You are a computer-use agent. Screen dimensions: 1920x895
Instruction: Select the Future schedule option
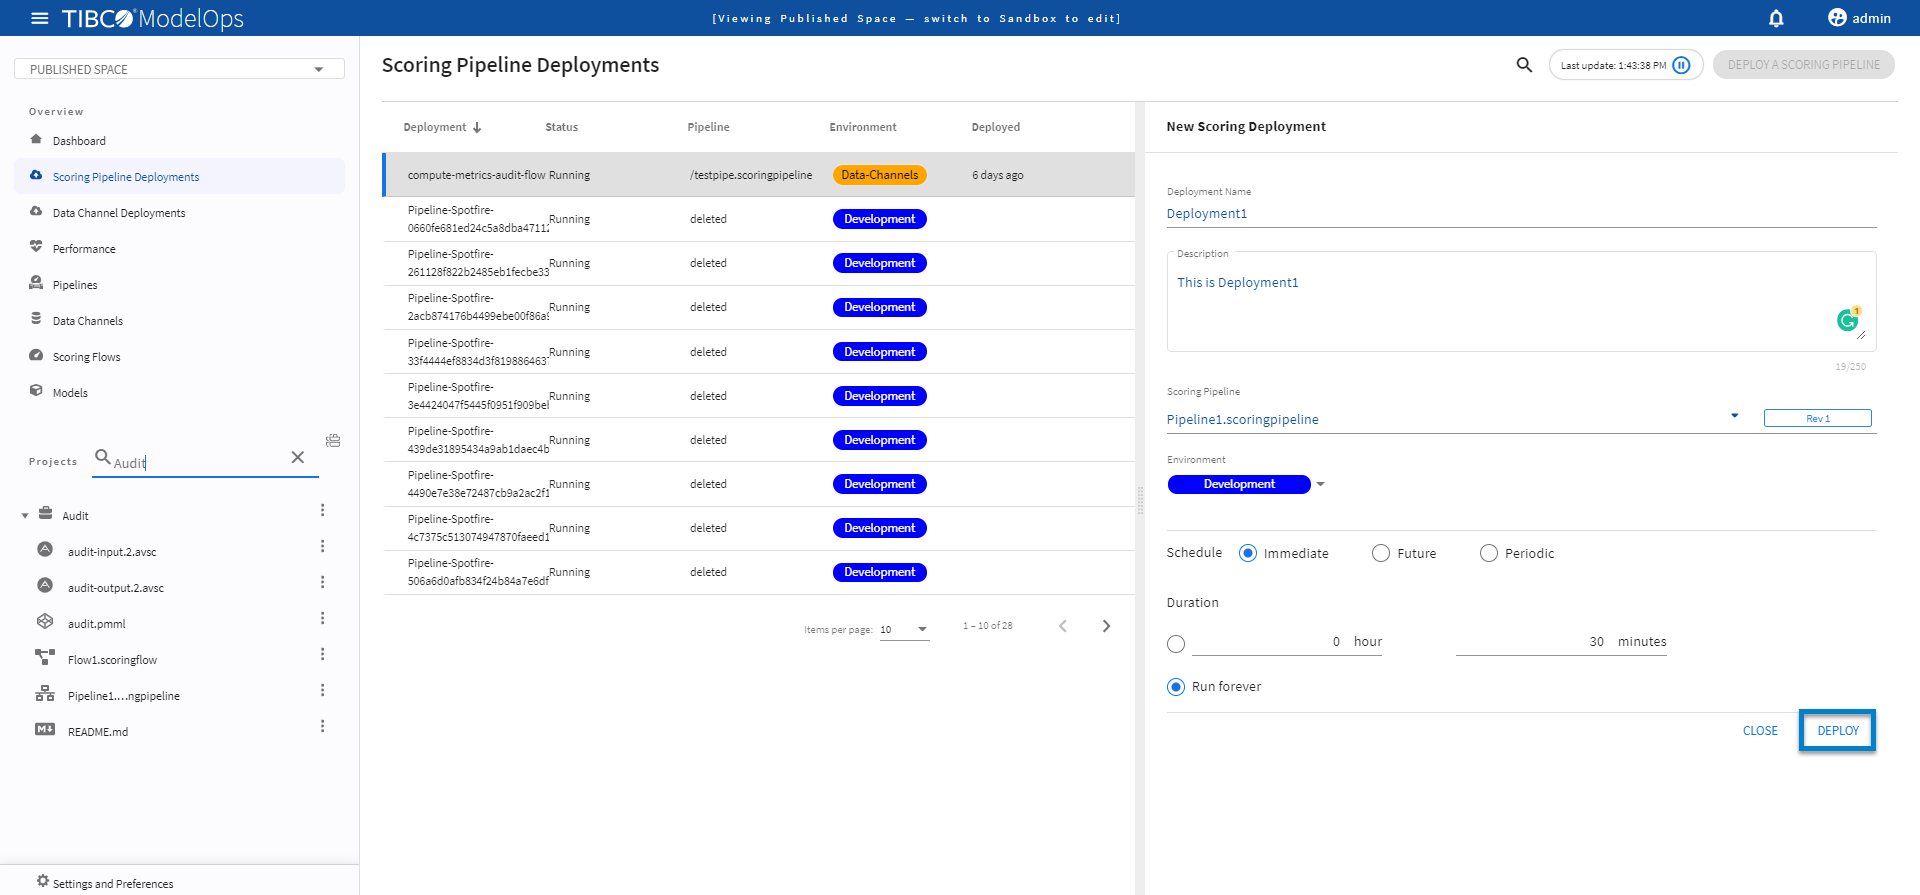pos(1381,553)
